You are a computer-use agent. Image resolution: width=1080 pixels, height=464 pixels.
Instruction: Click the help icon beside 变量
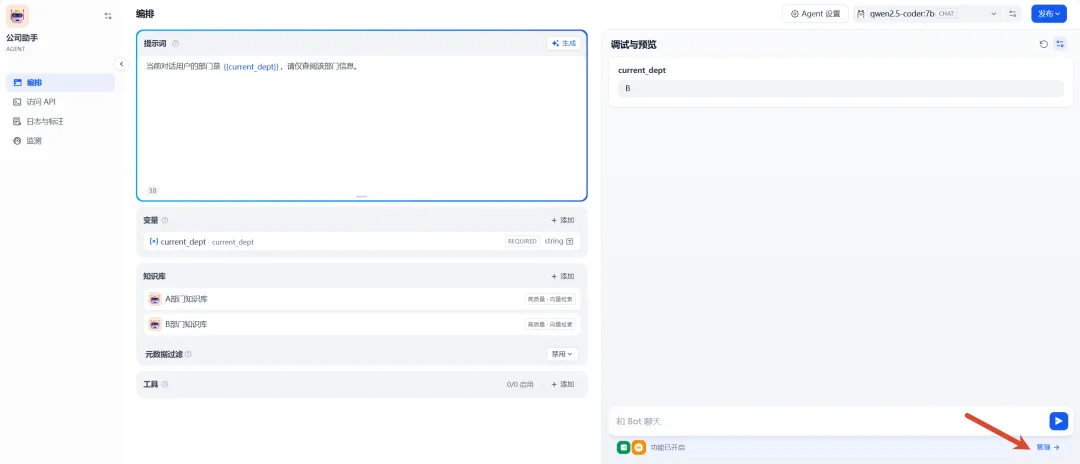point(165,220)
